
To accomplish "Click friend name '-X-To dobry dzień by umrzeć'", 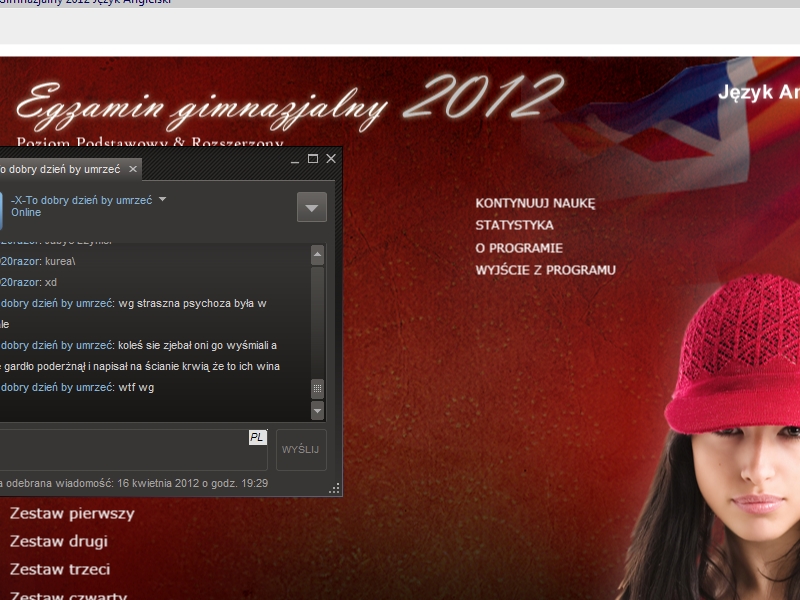I will pos(82,200).
